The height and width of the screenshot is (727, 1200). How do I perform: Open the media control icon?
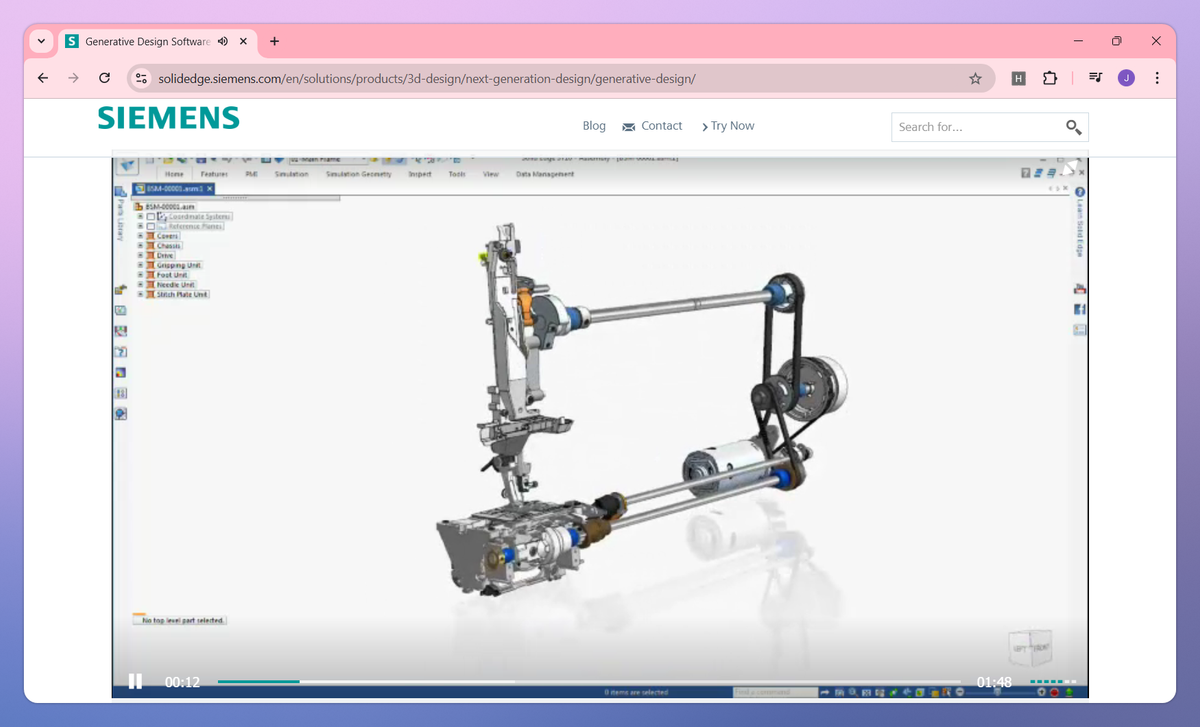(x=1096, y=78)
